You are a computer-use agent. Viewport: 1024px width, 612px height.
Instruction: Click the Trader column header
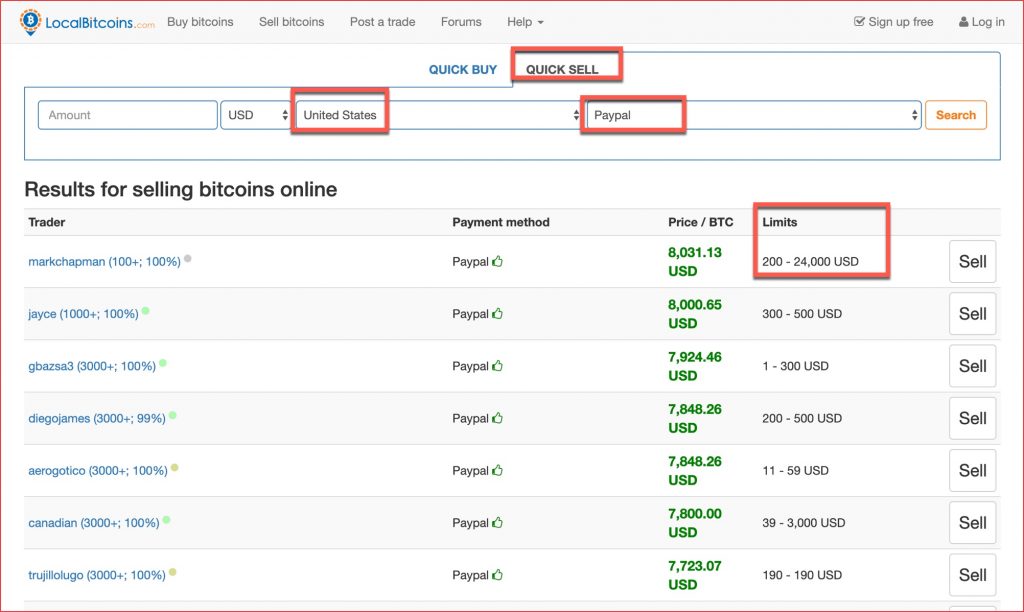47,222
